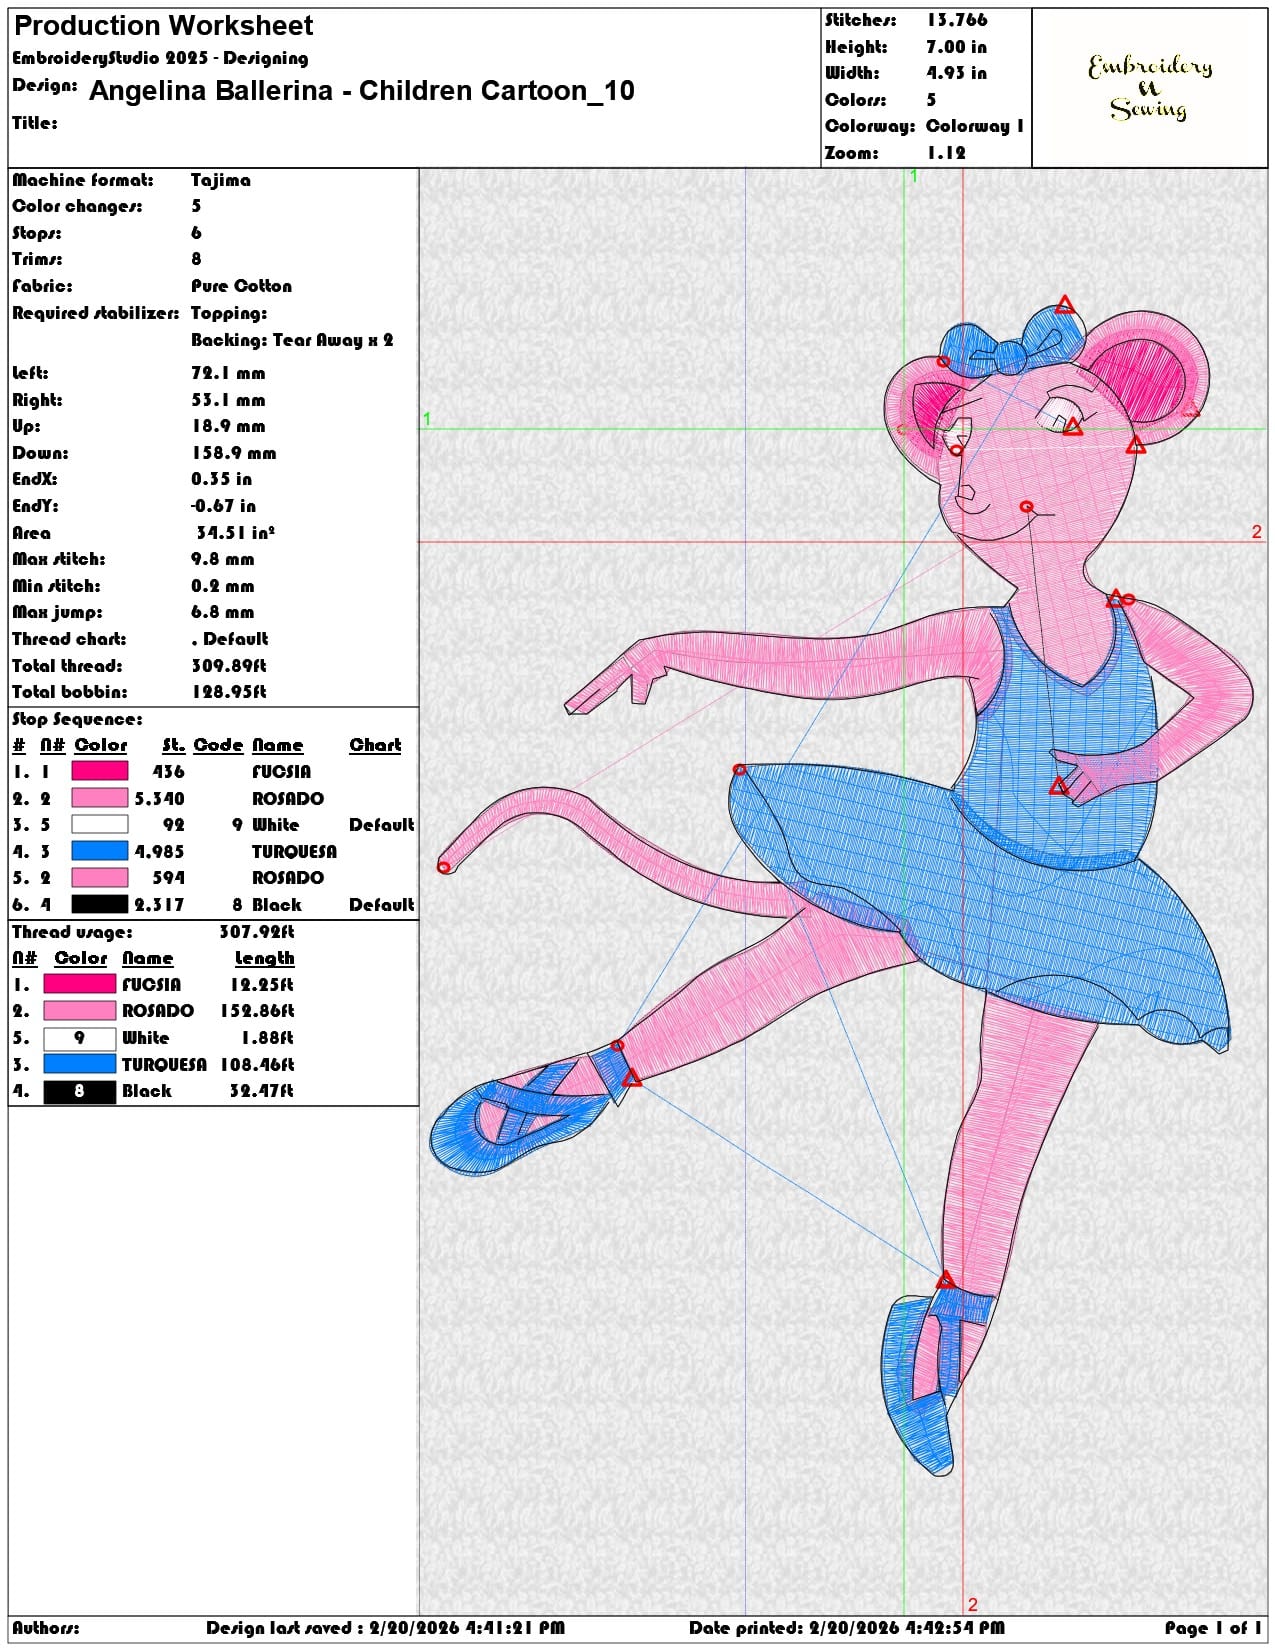Click the red triangle marker on the waist hand
The width and height of the screenshot is (1275, 1650).
pyautogui.click(x=1059, y=787)
